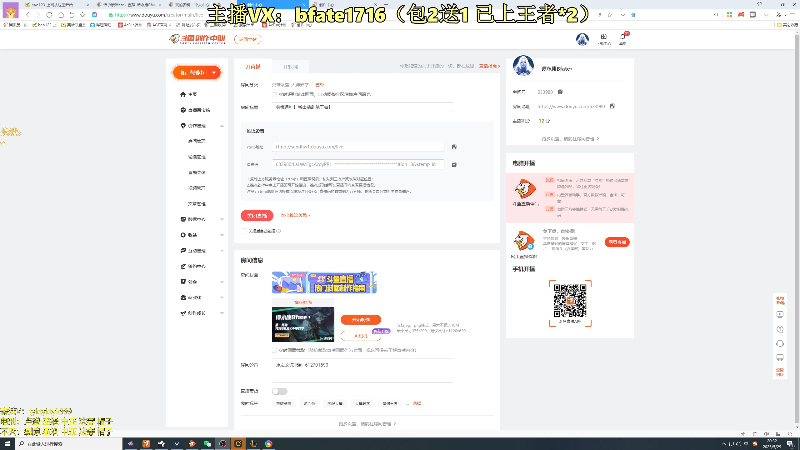Click into the stream key field
Screen dimensions: 800x450
tap(358, 165)
